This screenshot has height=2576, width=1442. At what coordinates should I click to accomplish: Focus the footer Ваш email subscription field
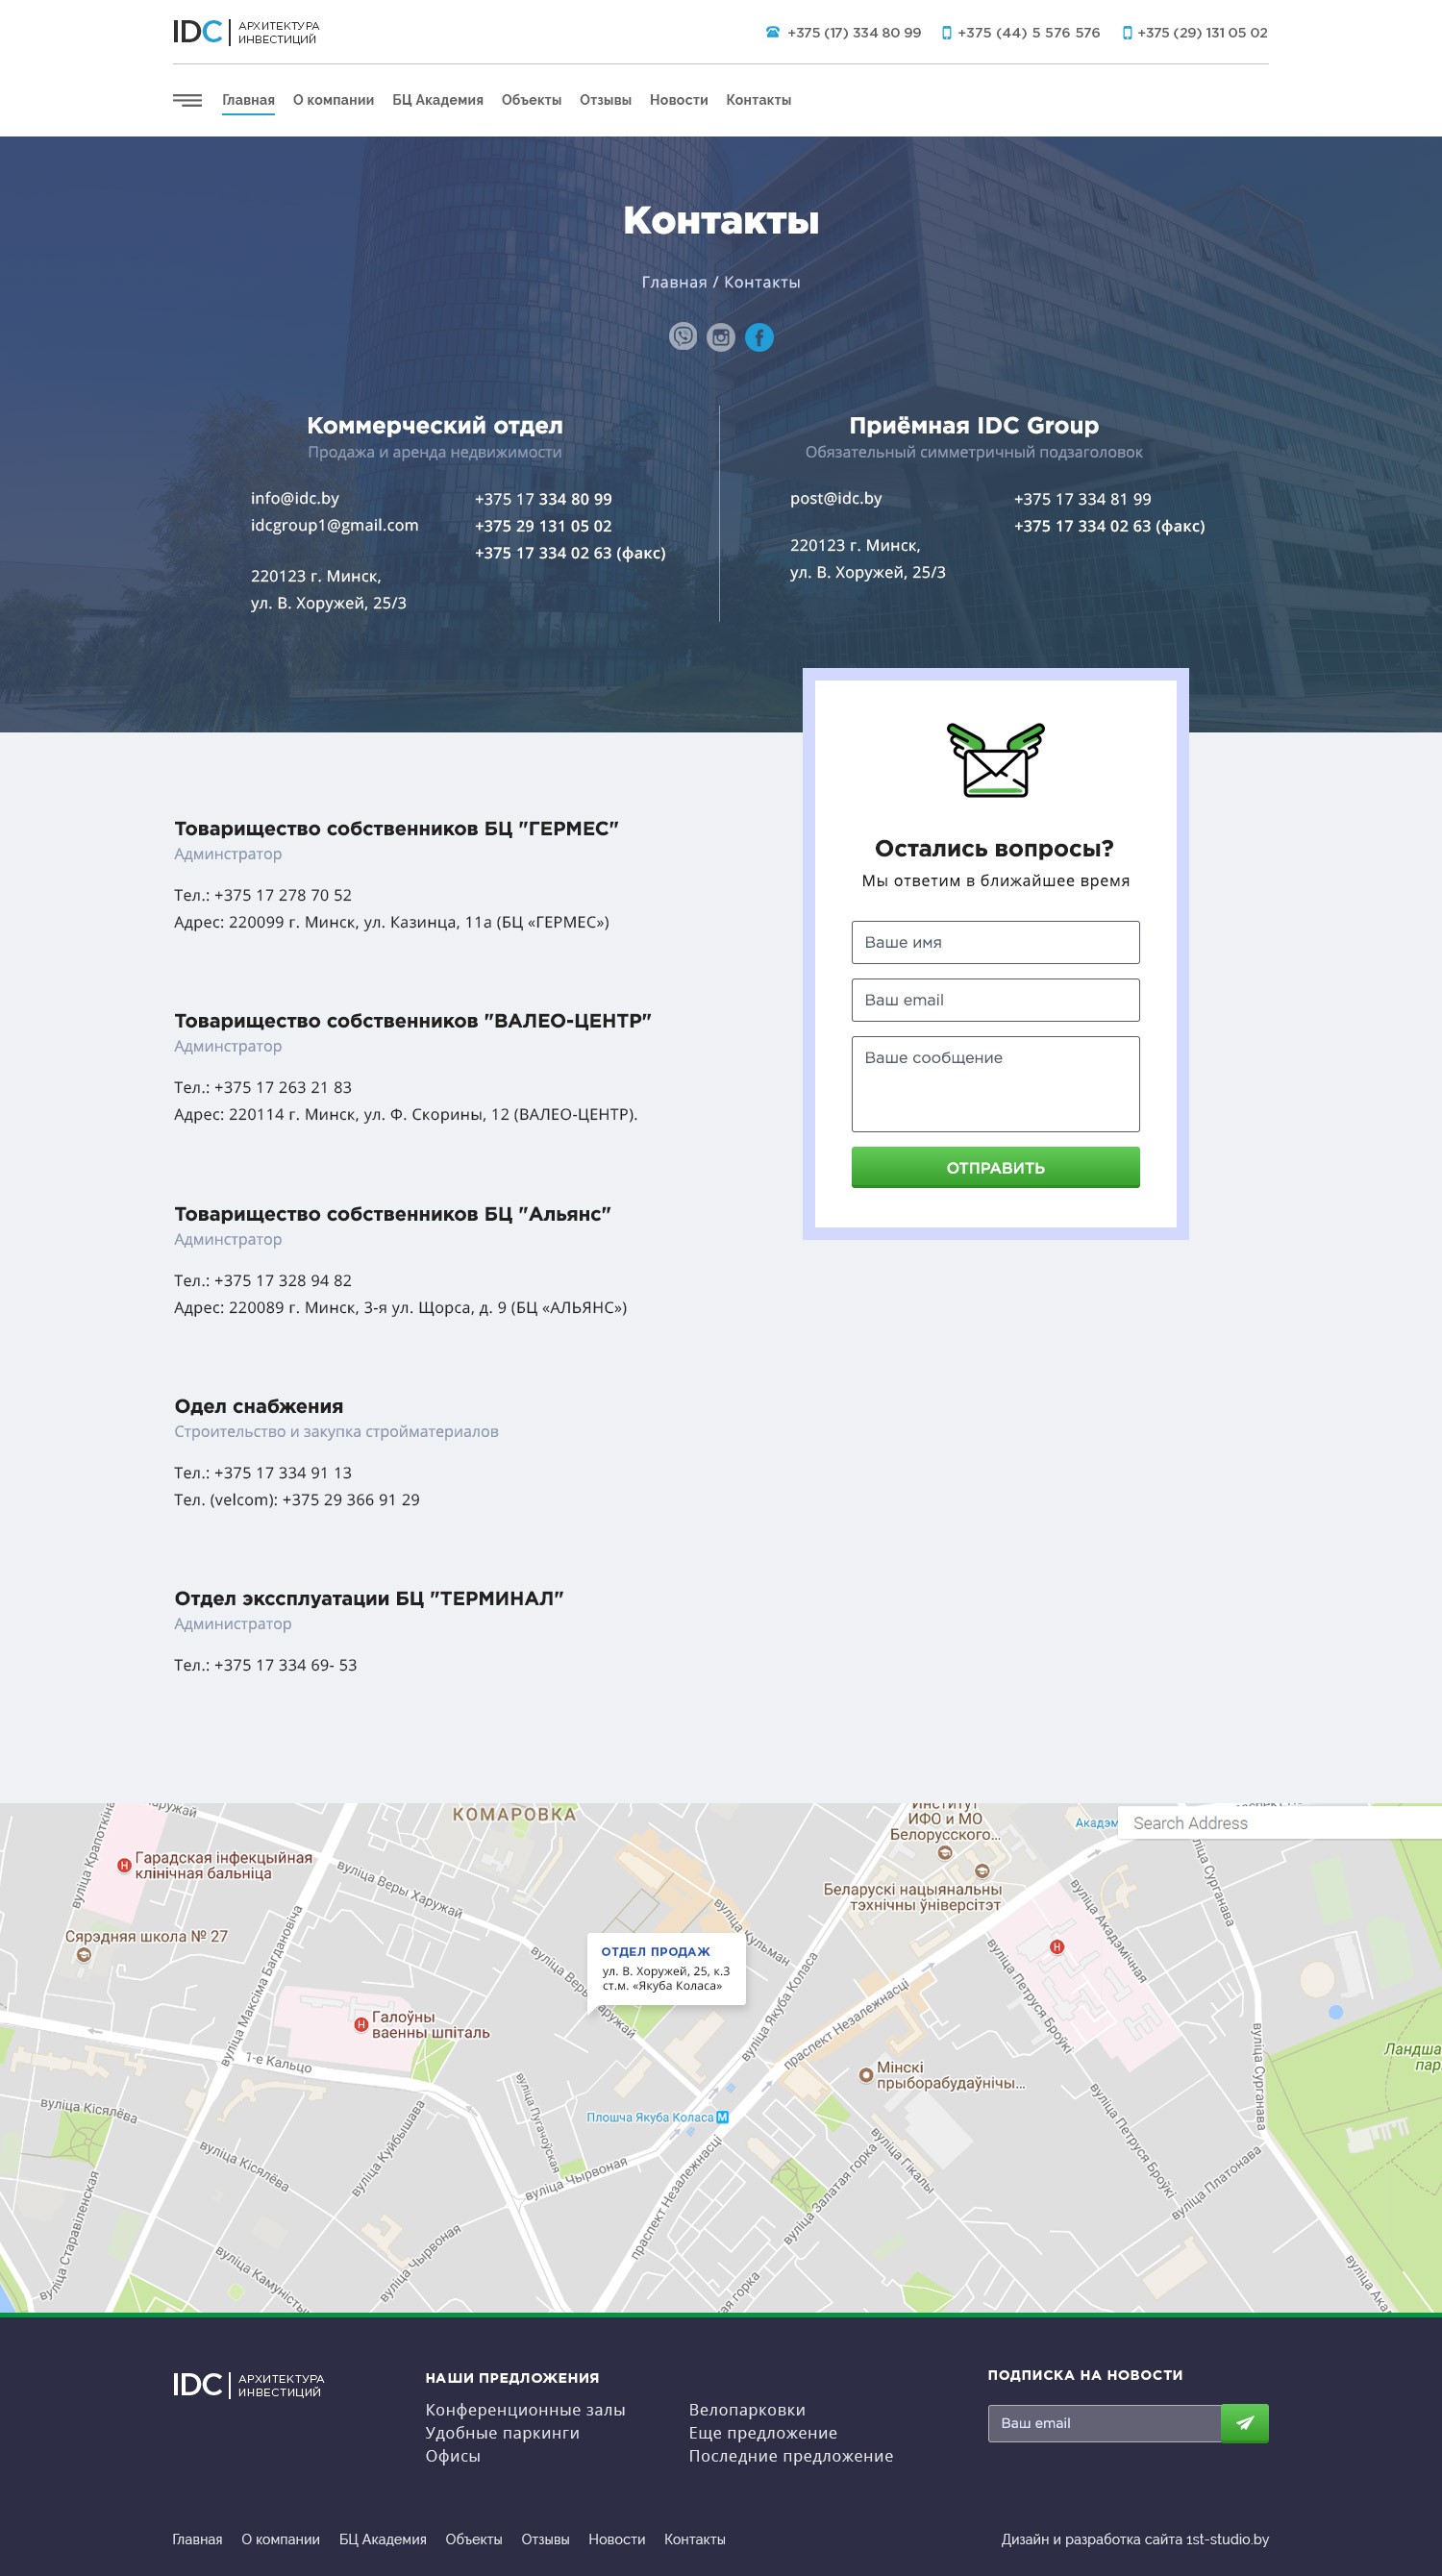coord(1104,2423)
